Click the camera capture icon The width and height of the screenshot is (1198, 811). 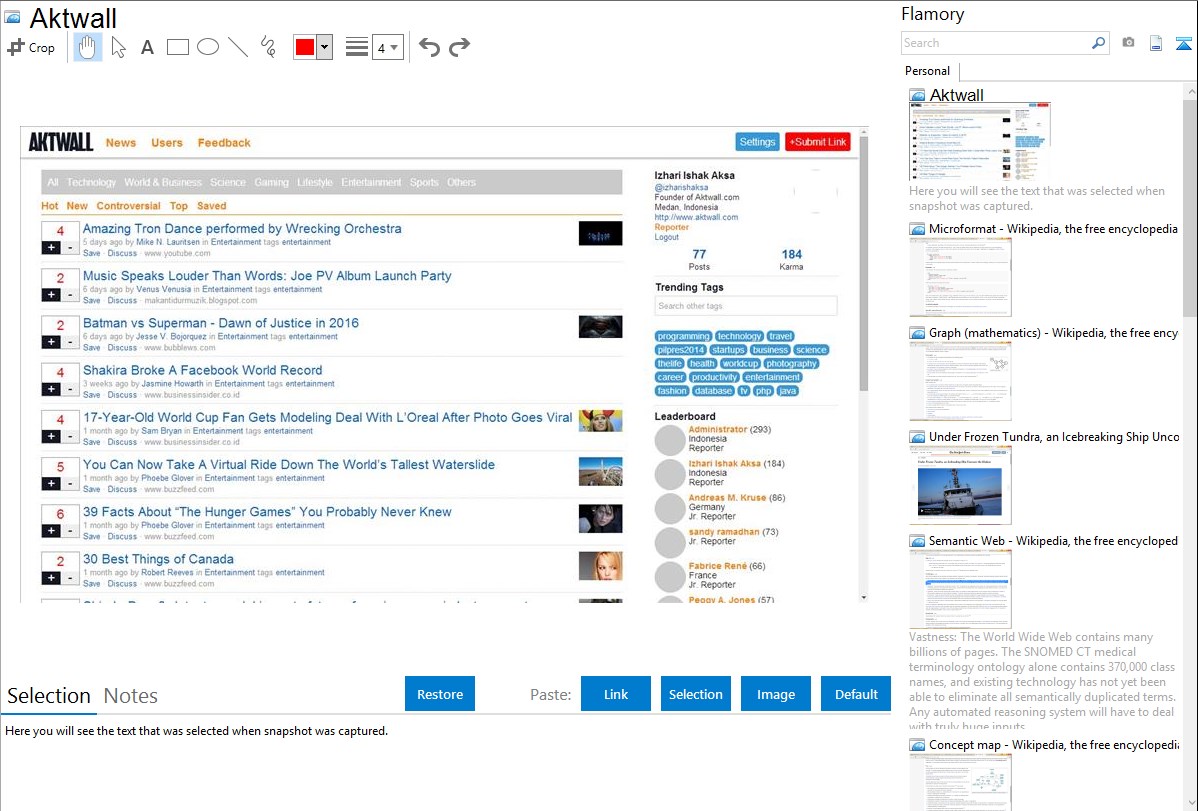click(1128, 43)
